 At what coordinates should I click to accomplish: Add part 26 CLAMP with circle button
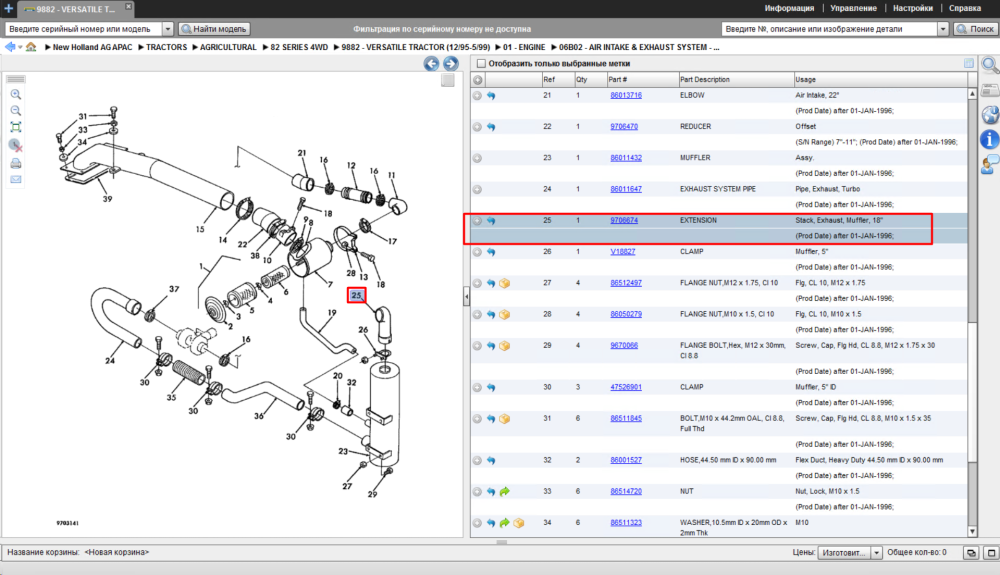pos(477,252)
